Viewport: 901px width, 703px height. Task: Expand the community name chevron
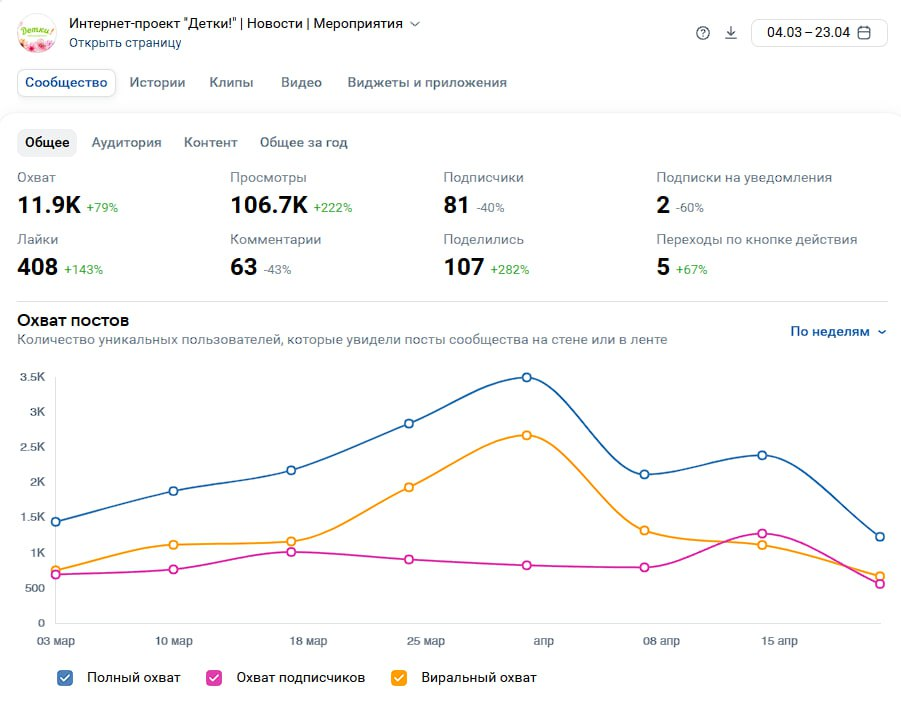click(x=415, y=24)
